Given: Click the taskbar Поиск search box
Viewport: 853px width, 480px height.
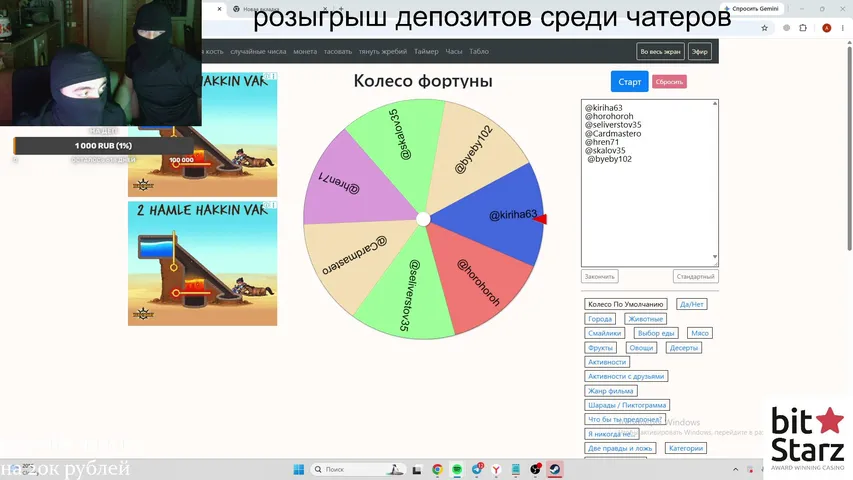Looking at the screenshot, I should pos(357,469).
